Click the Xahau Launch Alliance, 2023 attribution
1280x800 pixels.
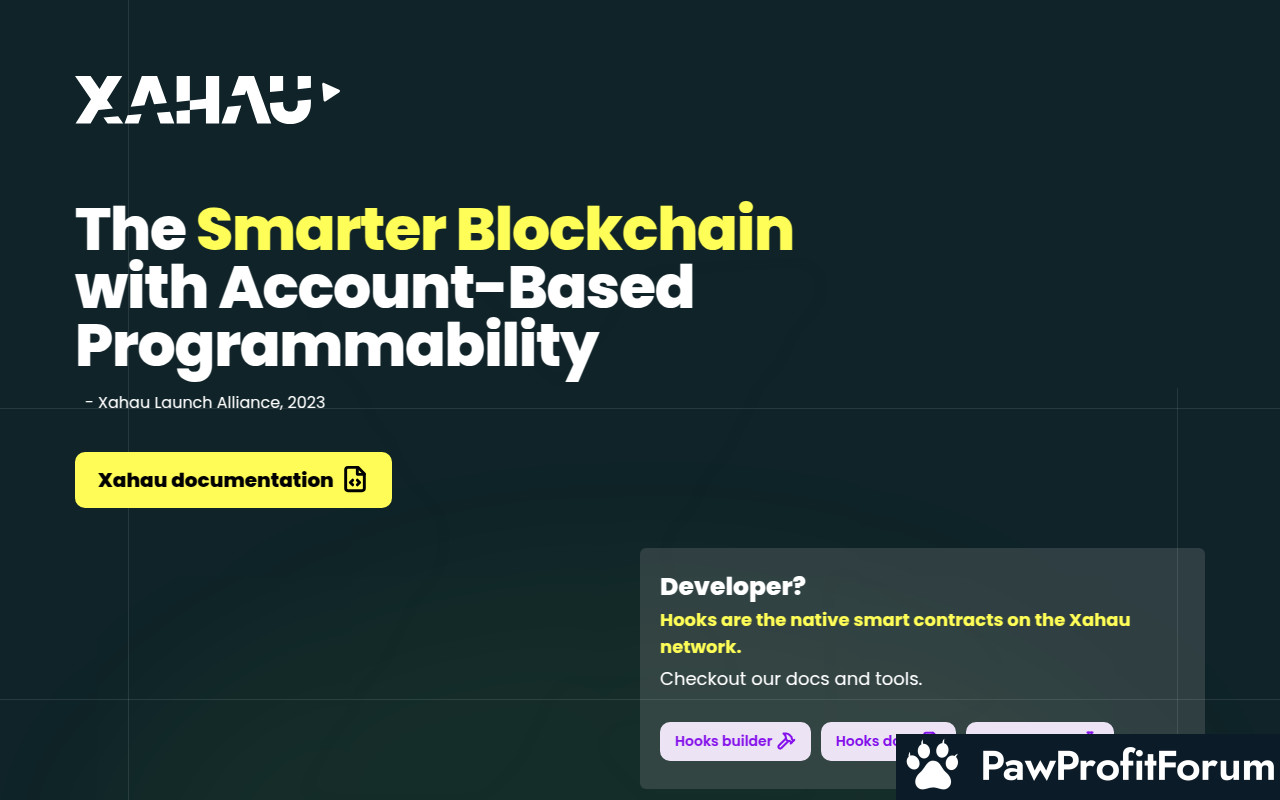205,402
